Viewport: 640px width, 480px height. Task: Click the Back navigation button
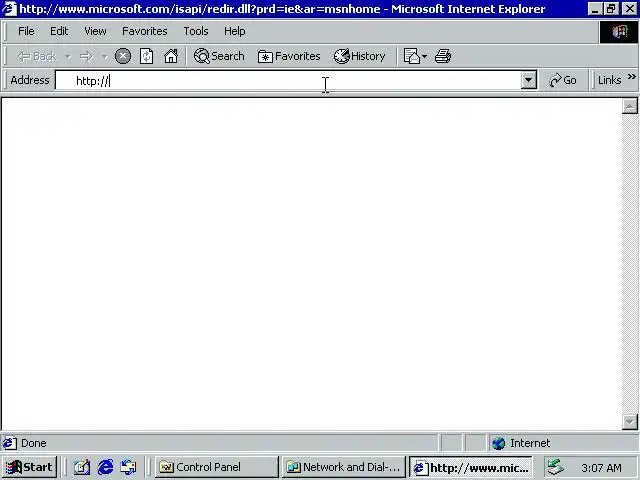(37, 56)
